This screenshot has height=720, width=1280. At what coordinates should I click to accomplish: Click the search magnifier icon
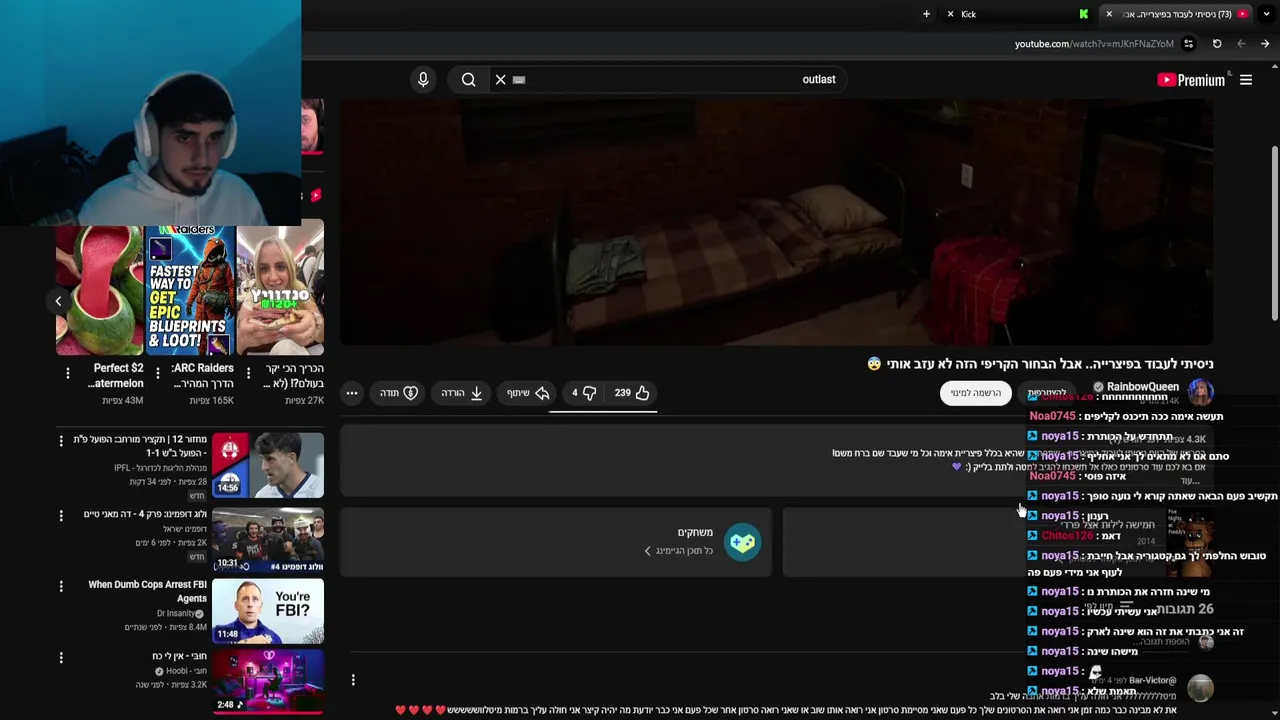pos(468,79)
